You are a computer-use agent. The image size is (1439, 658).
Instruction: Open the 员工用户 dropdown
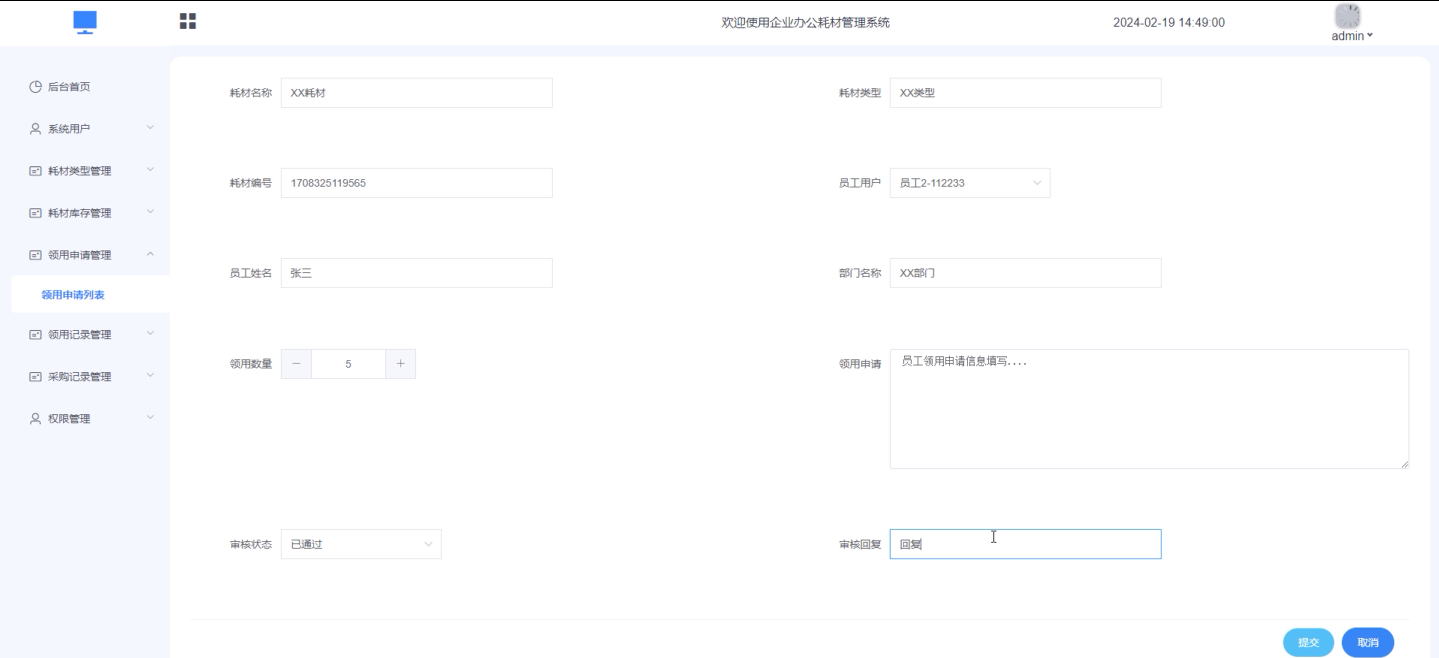point(970,183)
